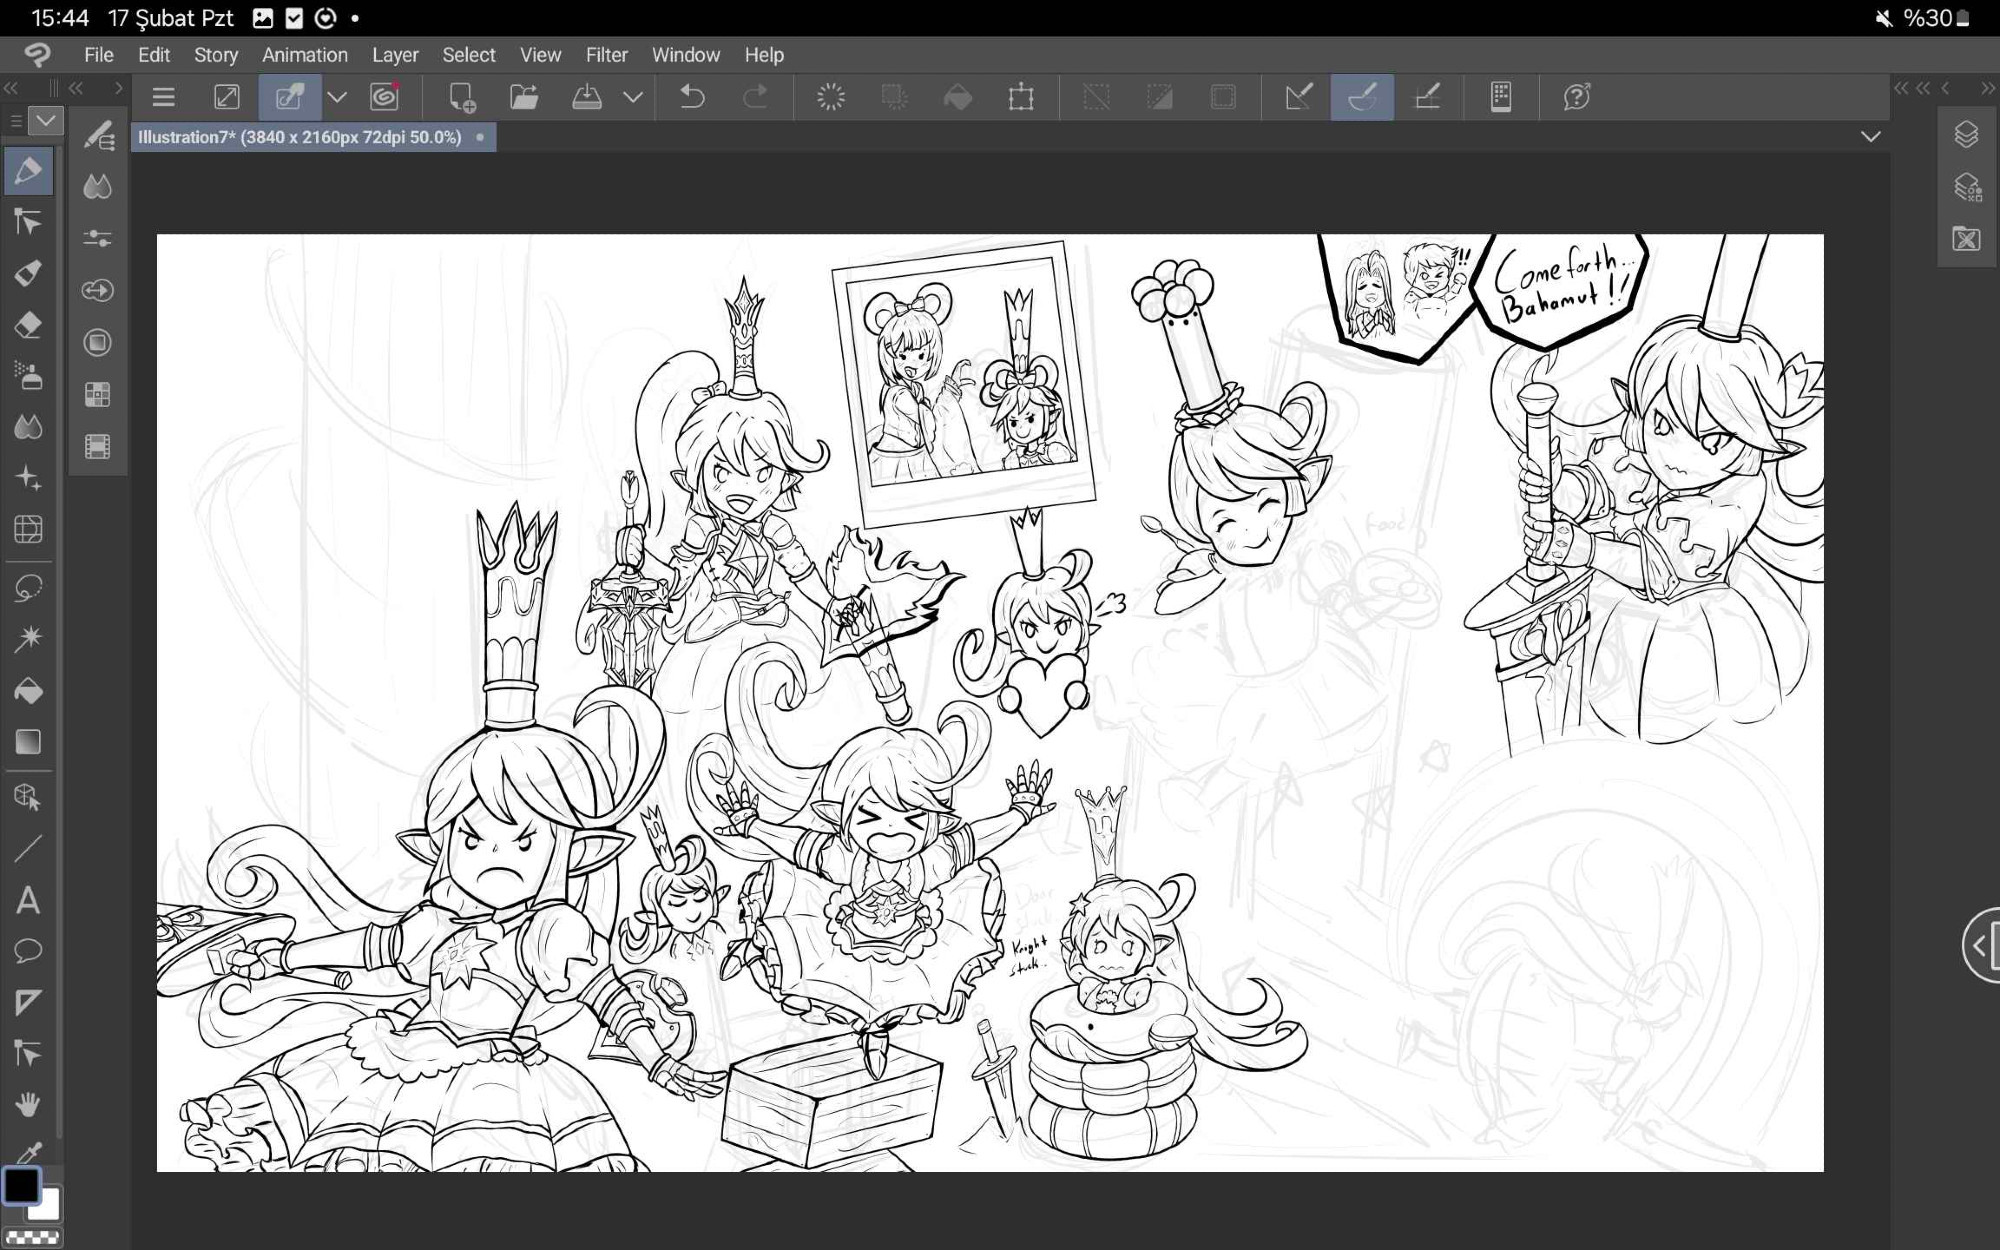Select the Text tool
2000x1250 pixels.
28,901
